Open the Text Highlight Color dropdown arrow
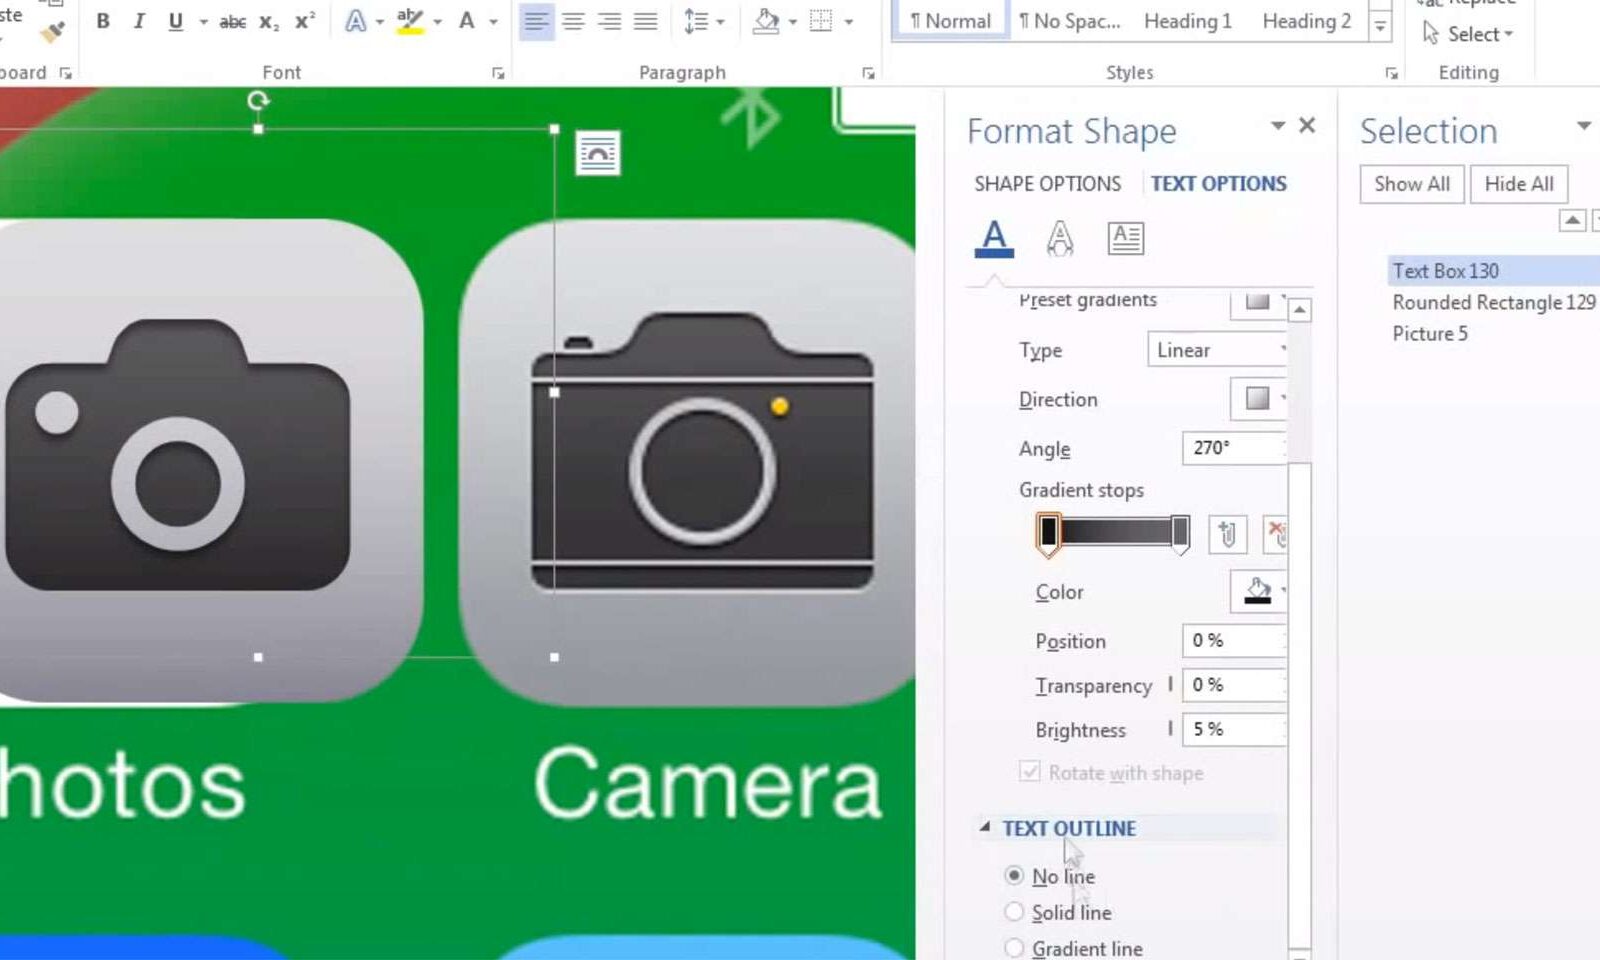The width and height of the screenshot is (1600, 960). click(437, 22)
